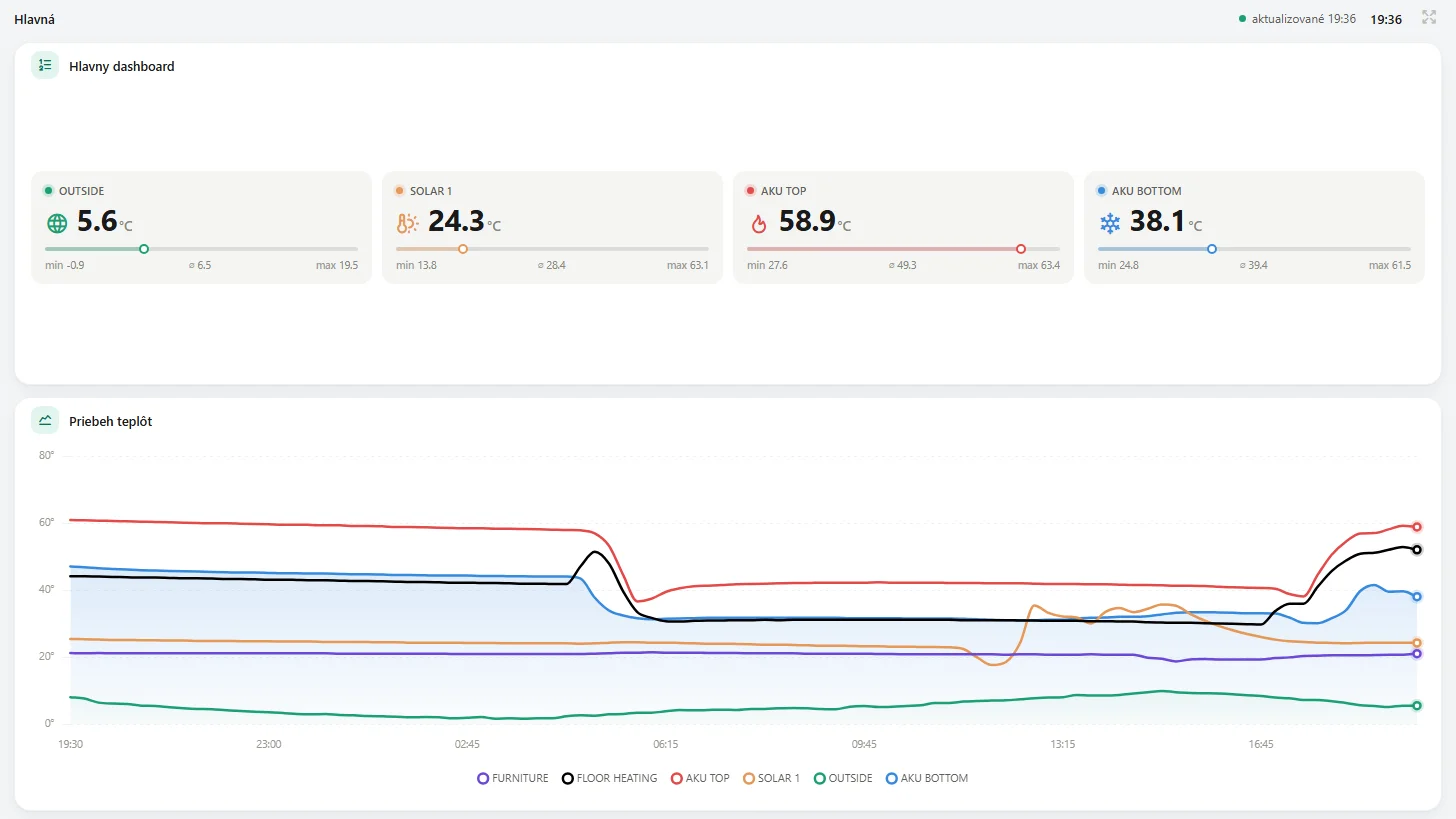
Task: Click the AKU TOP temperature range handle
Action: pos(1021,249)
